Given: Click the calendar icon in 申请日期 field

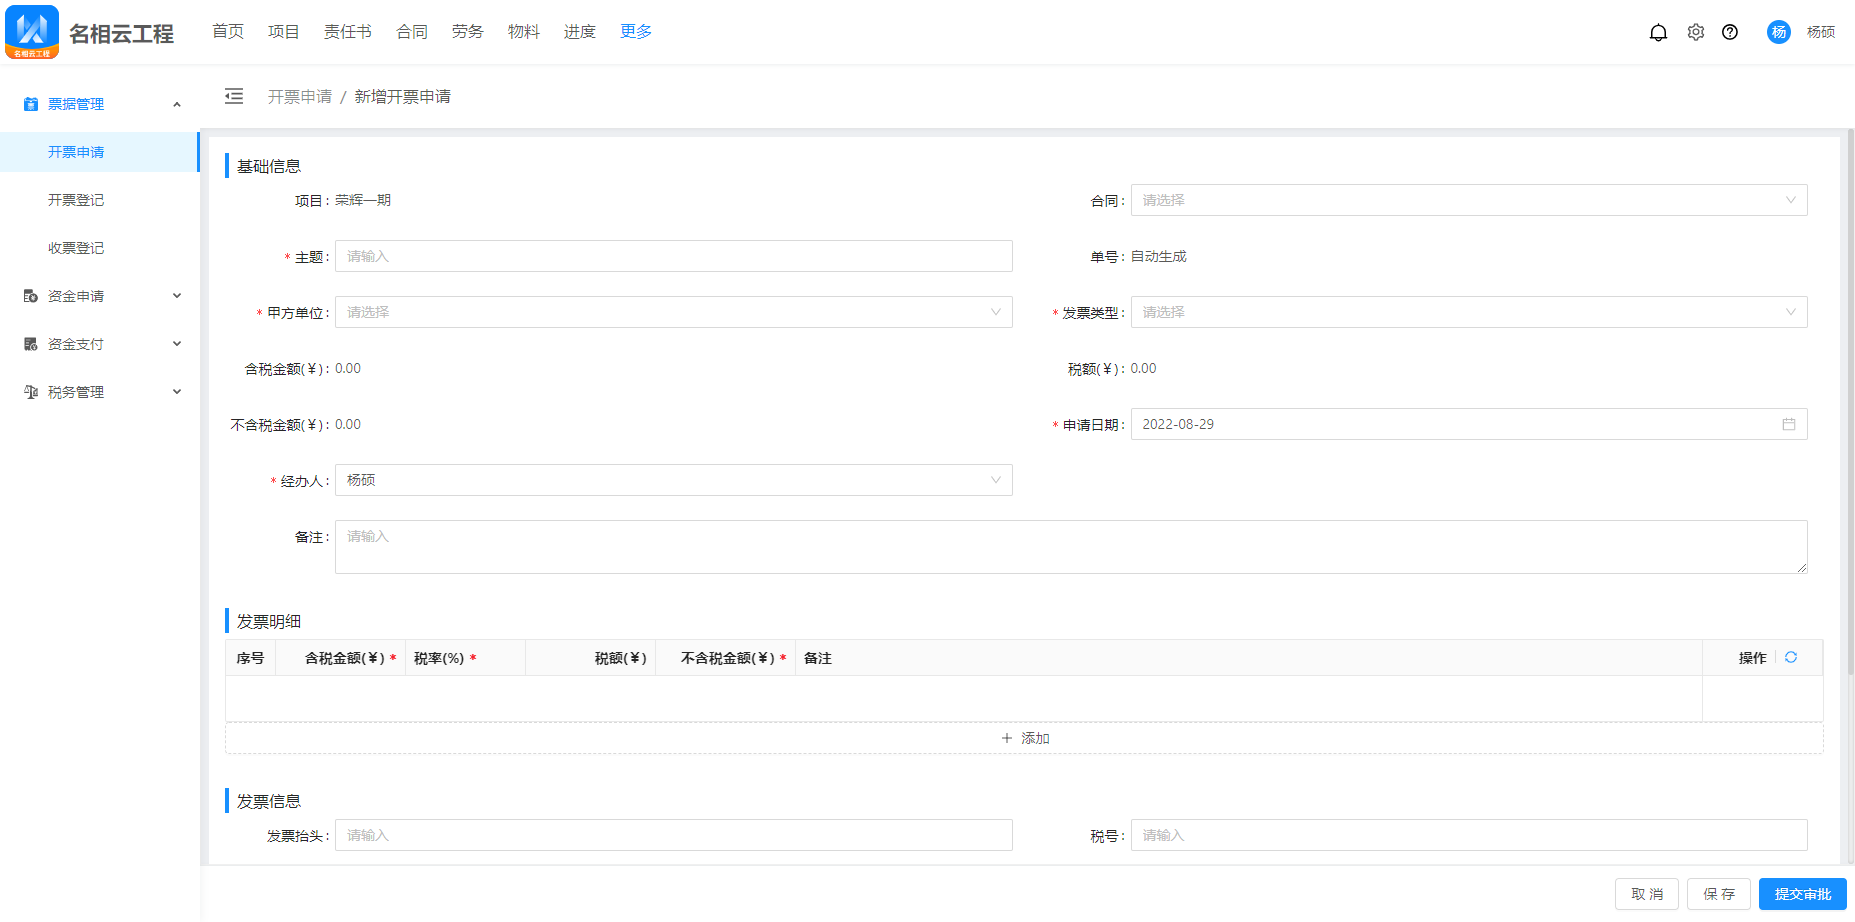Looking at the screenshot, I should pyautogui.click(x=1789, y=424).
